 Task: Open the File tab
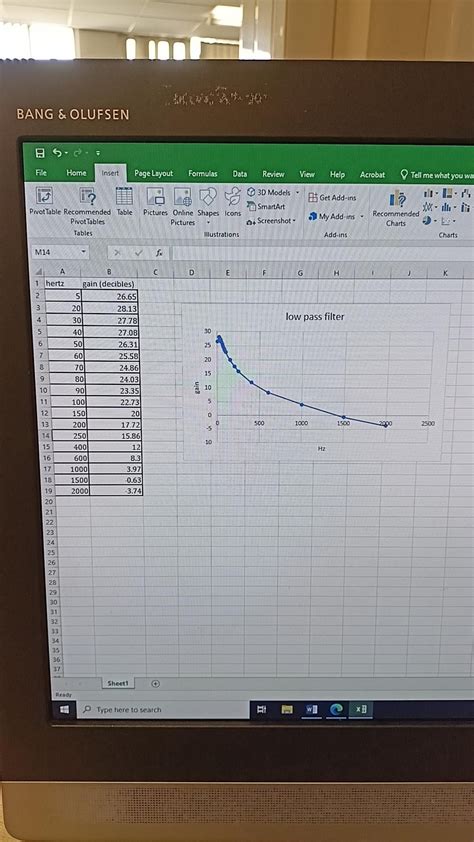tap(41, 173)
